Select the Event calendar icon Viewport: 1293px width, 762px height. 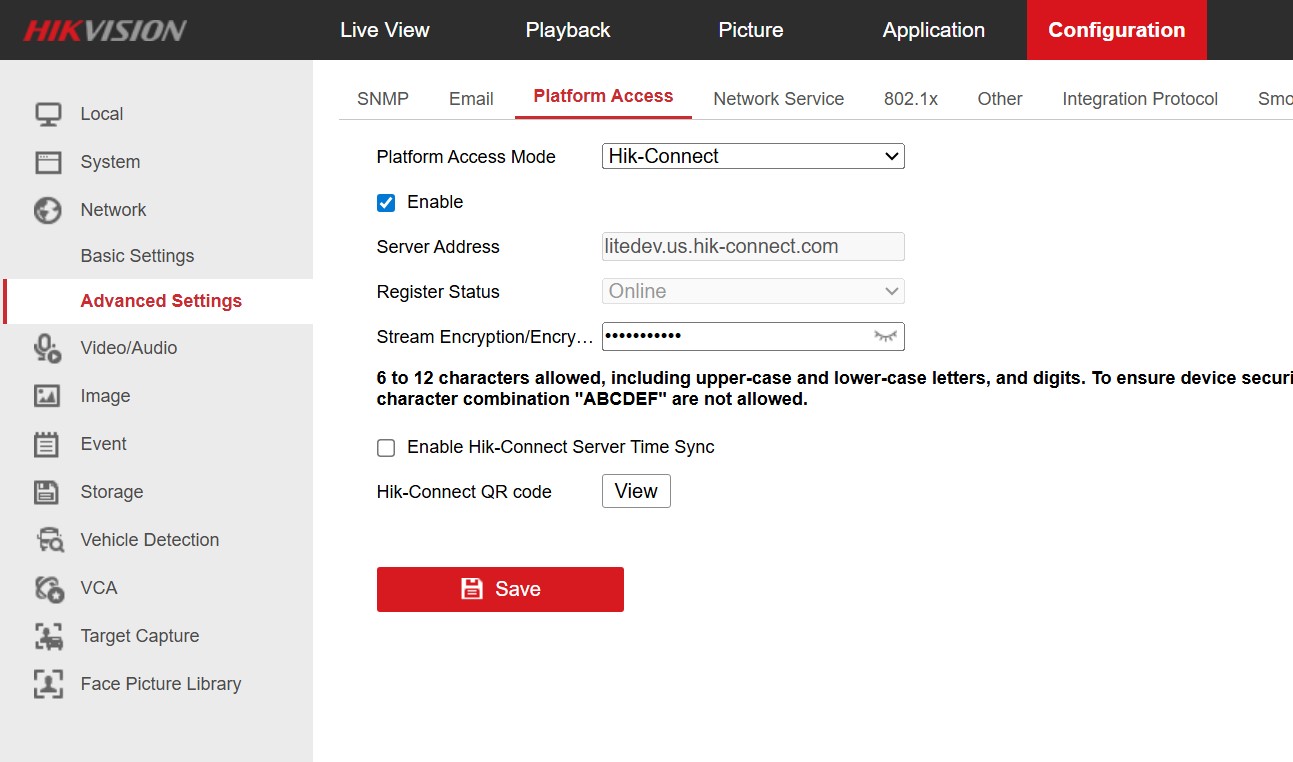pos(47,444)
